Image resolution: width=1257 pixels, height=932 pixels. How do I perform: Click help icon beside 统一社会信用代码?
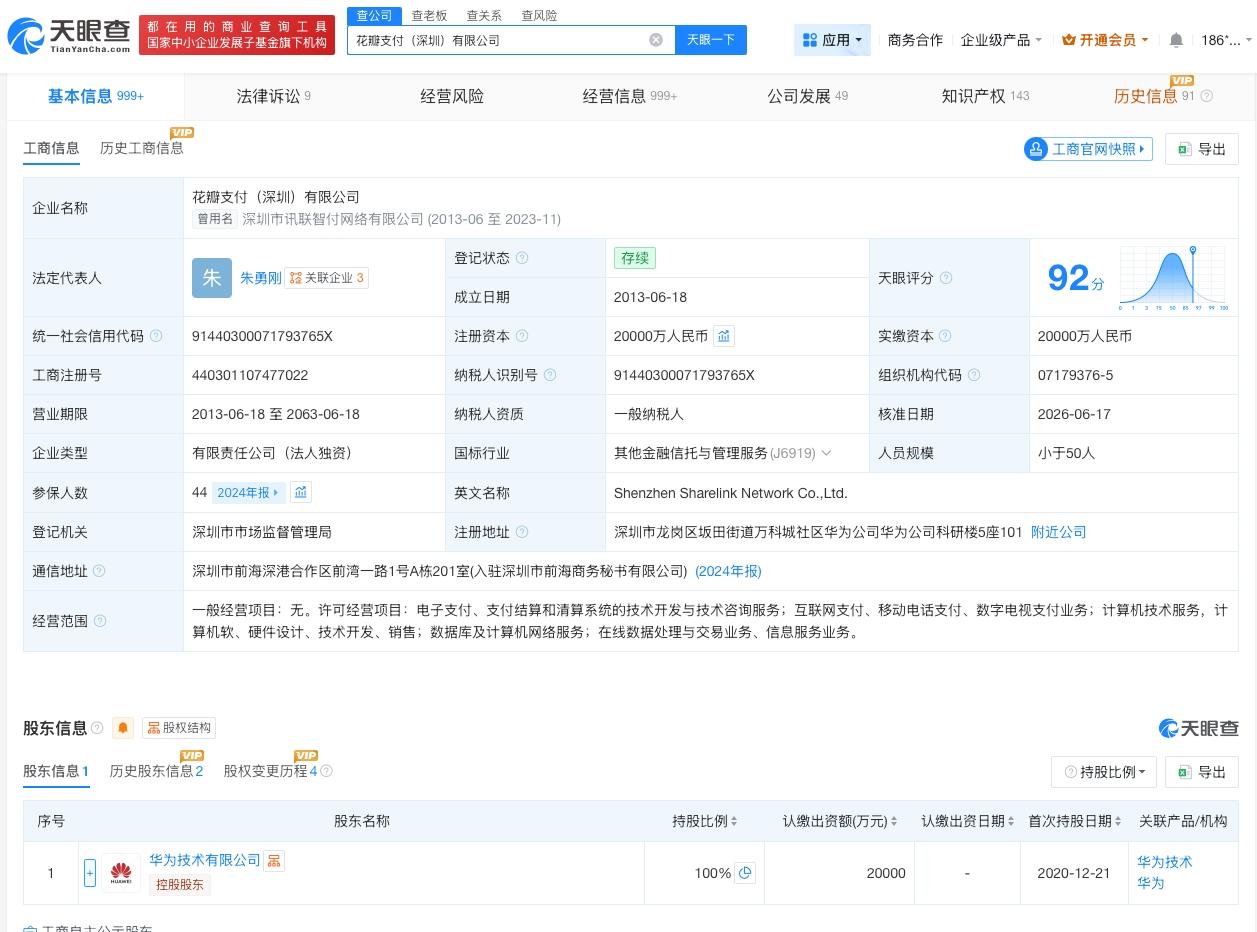156,336
